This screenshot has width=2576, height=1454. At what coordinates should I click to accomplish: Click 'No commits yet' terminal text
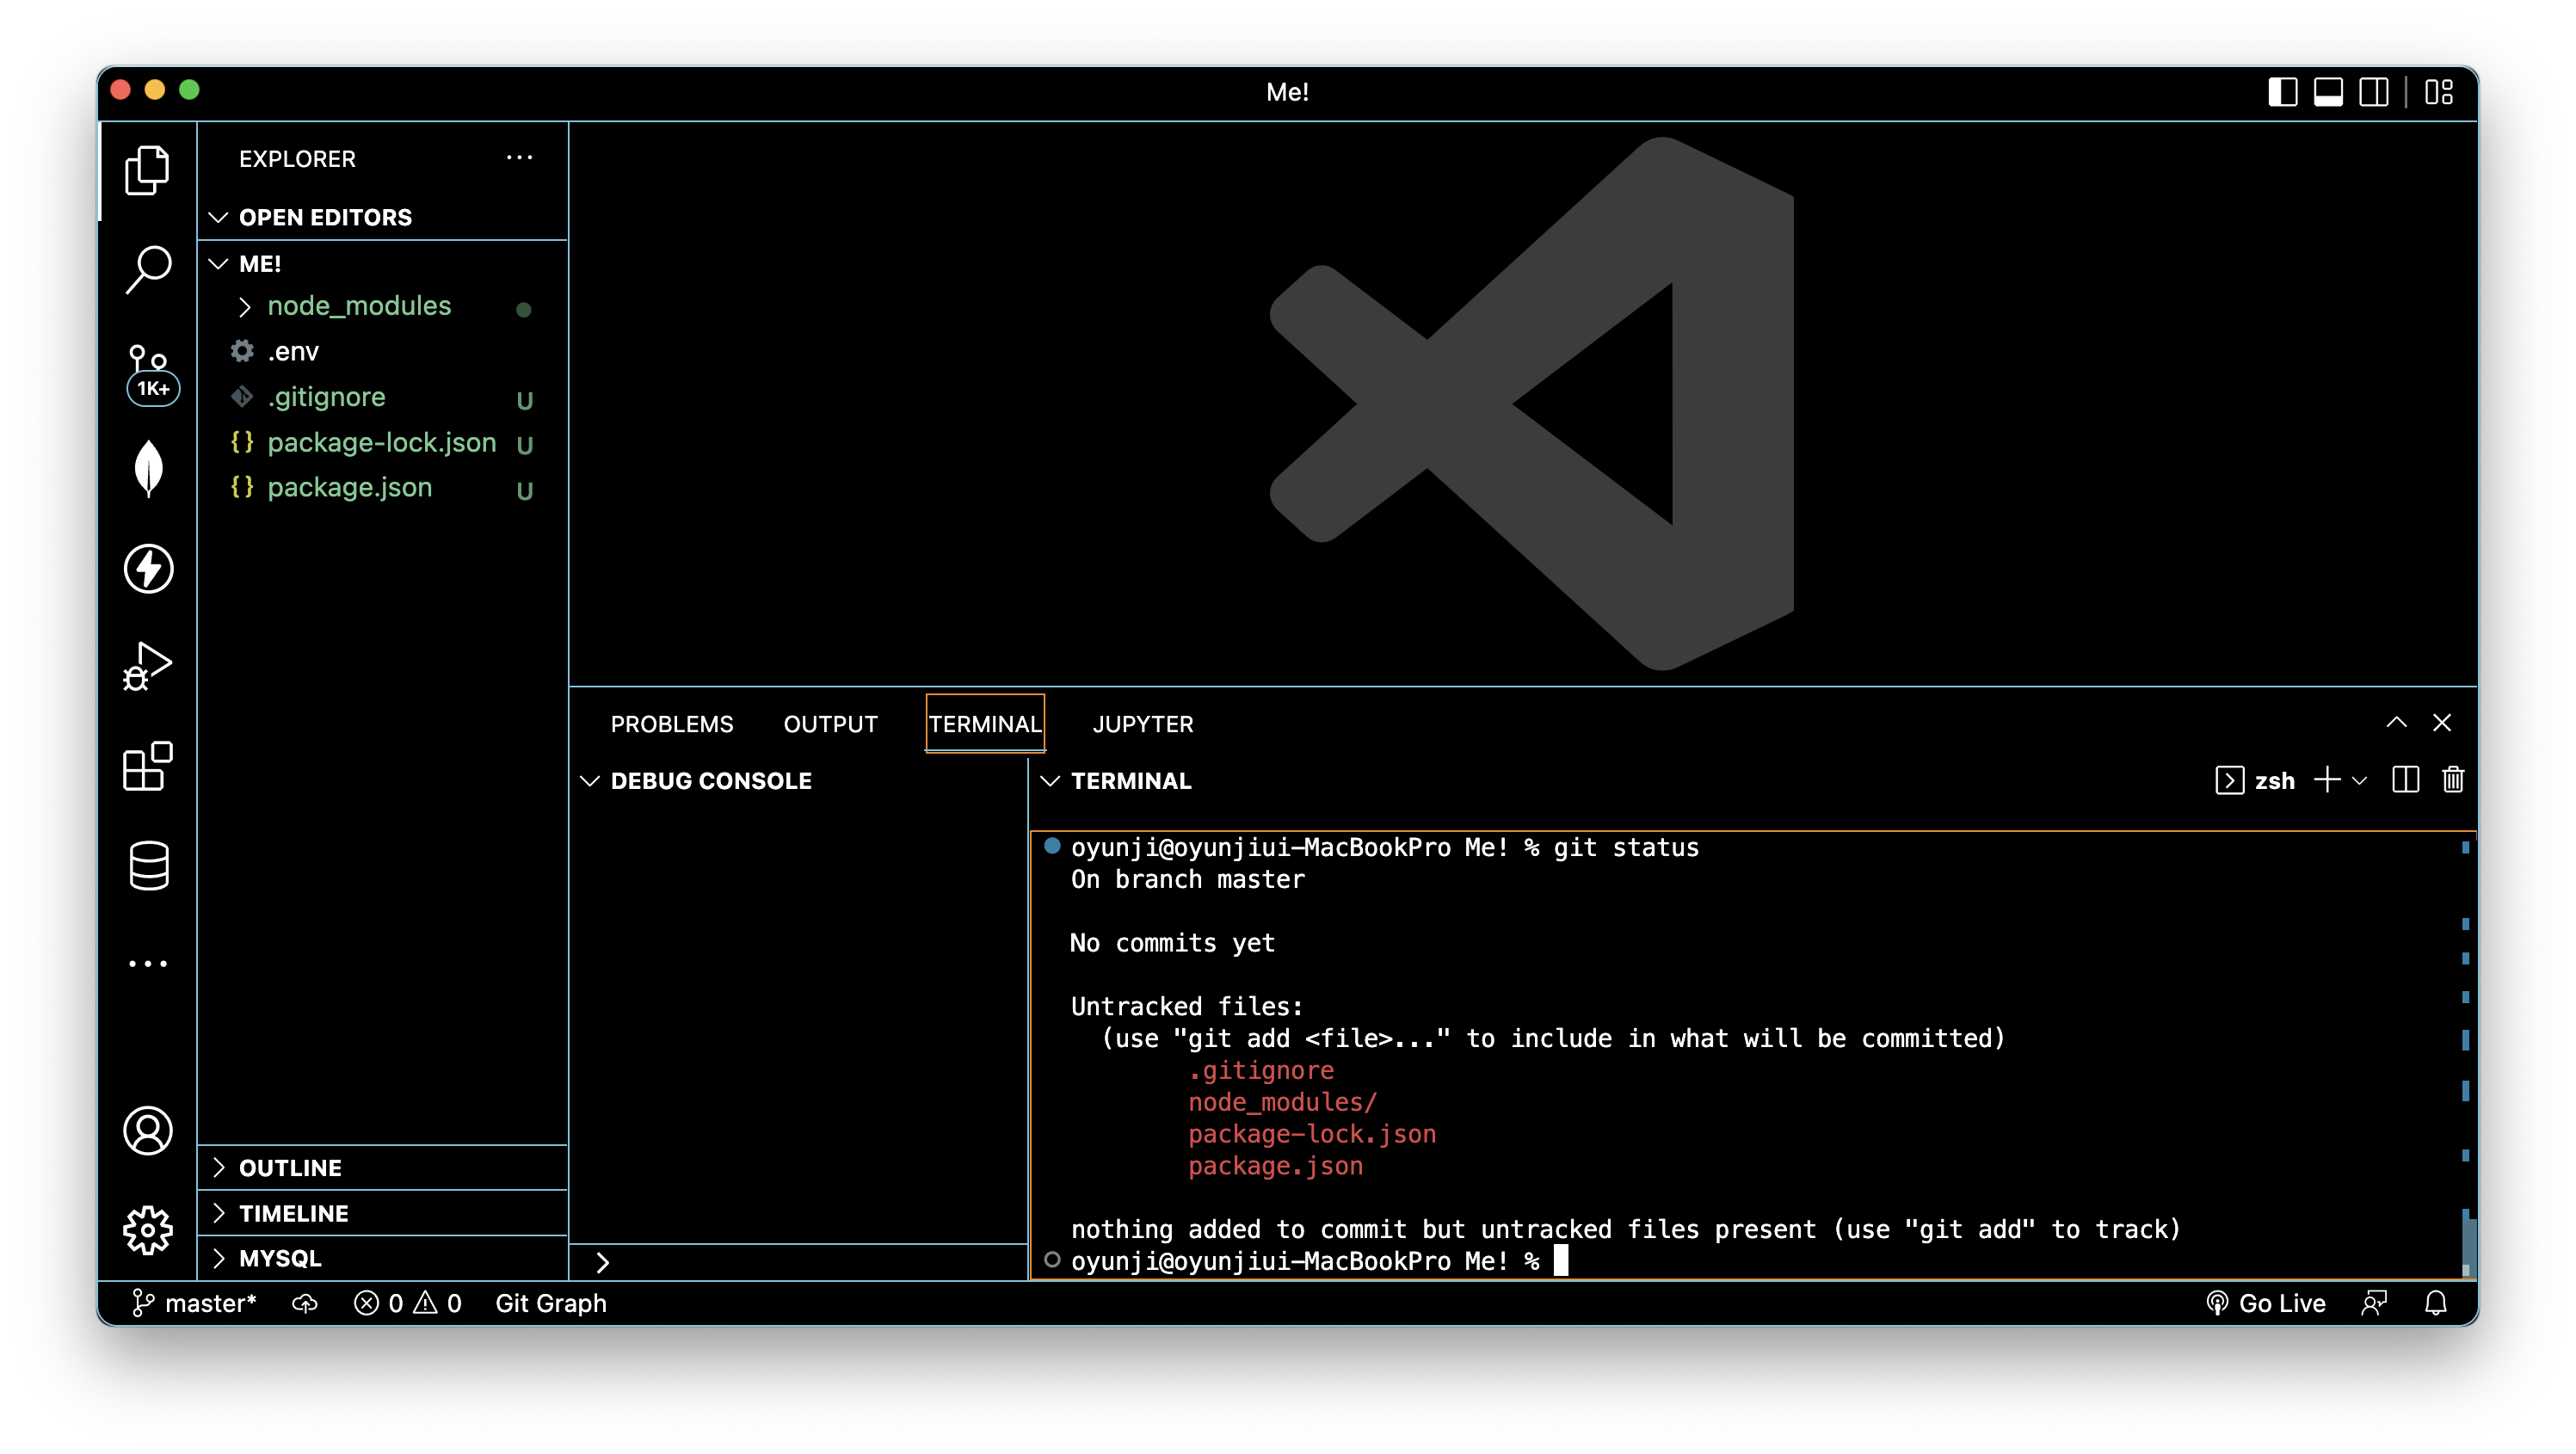click(1172, 943)
